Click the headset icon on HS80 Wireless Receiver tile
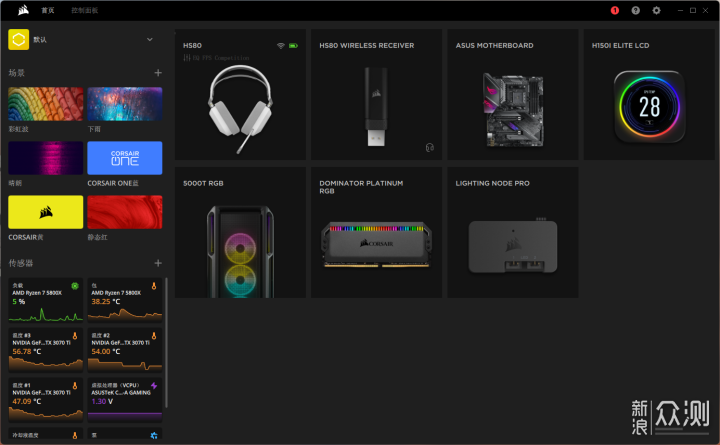The height and width of the screenshot is (445, 720). point(429,147)
